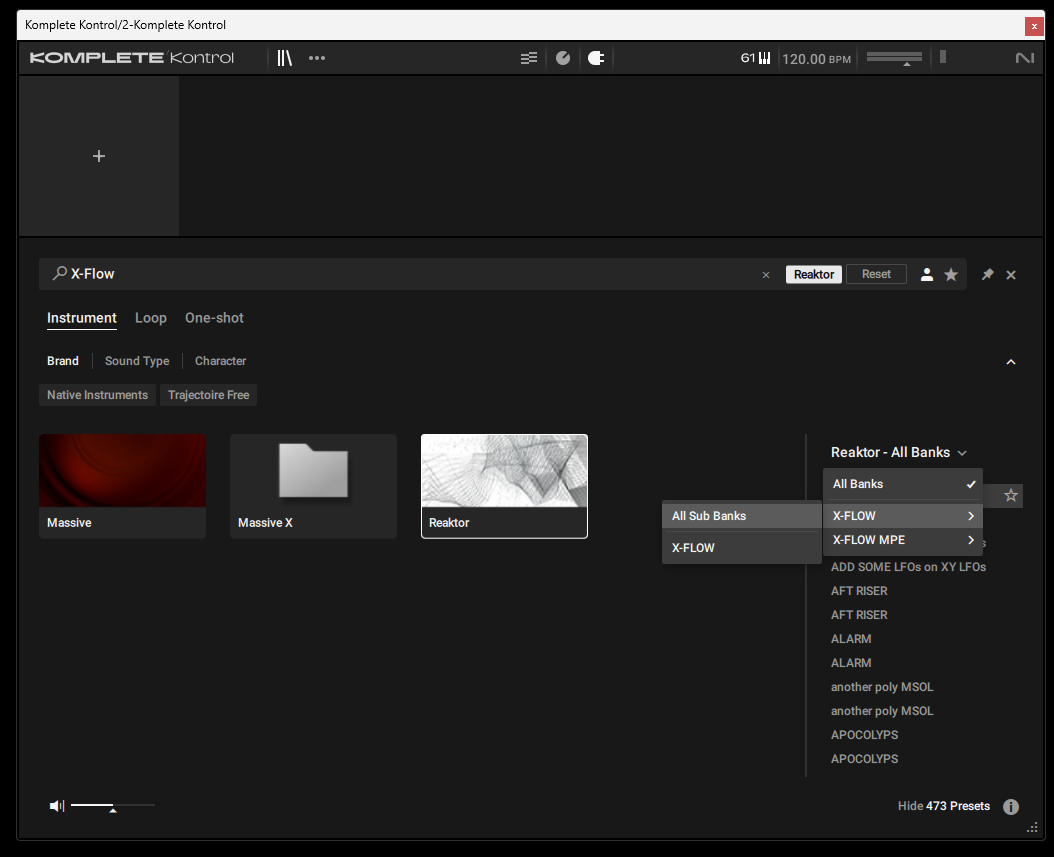Switch to the Instrument tab
The image size is (1054, 857).
pyautogui.click(x=81, y=318)
